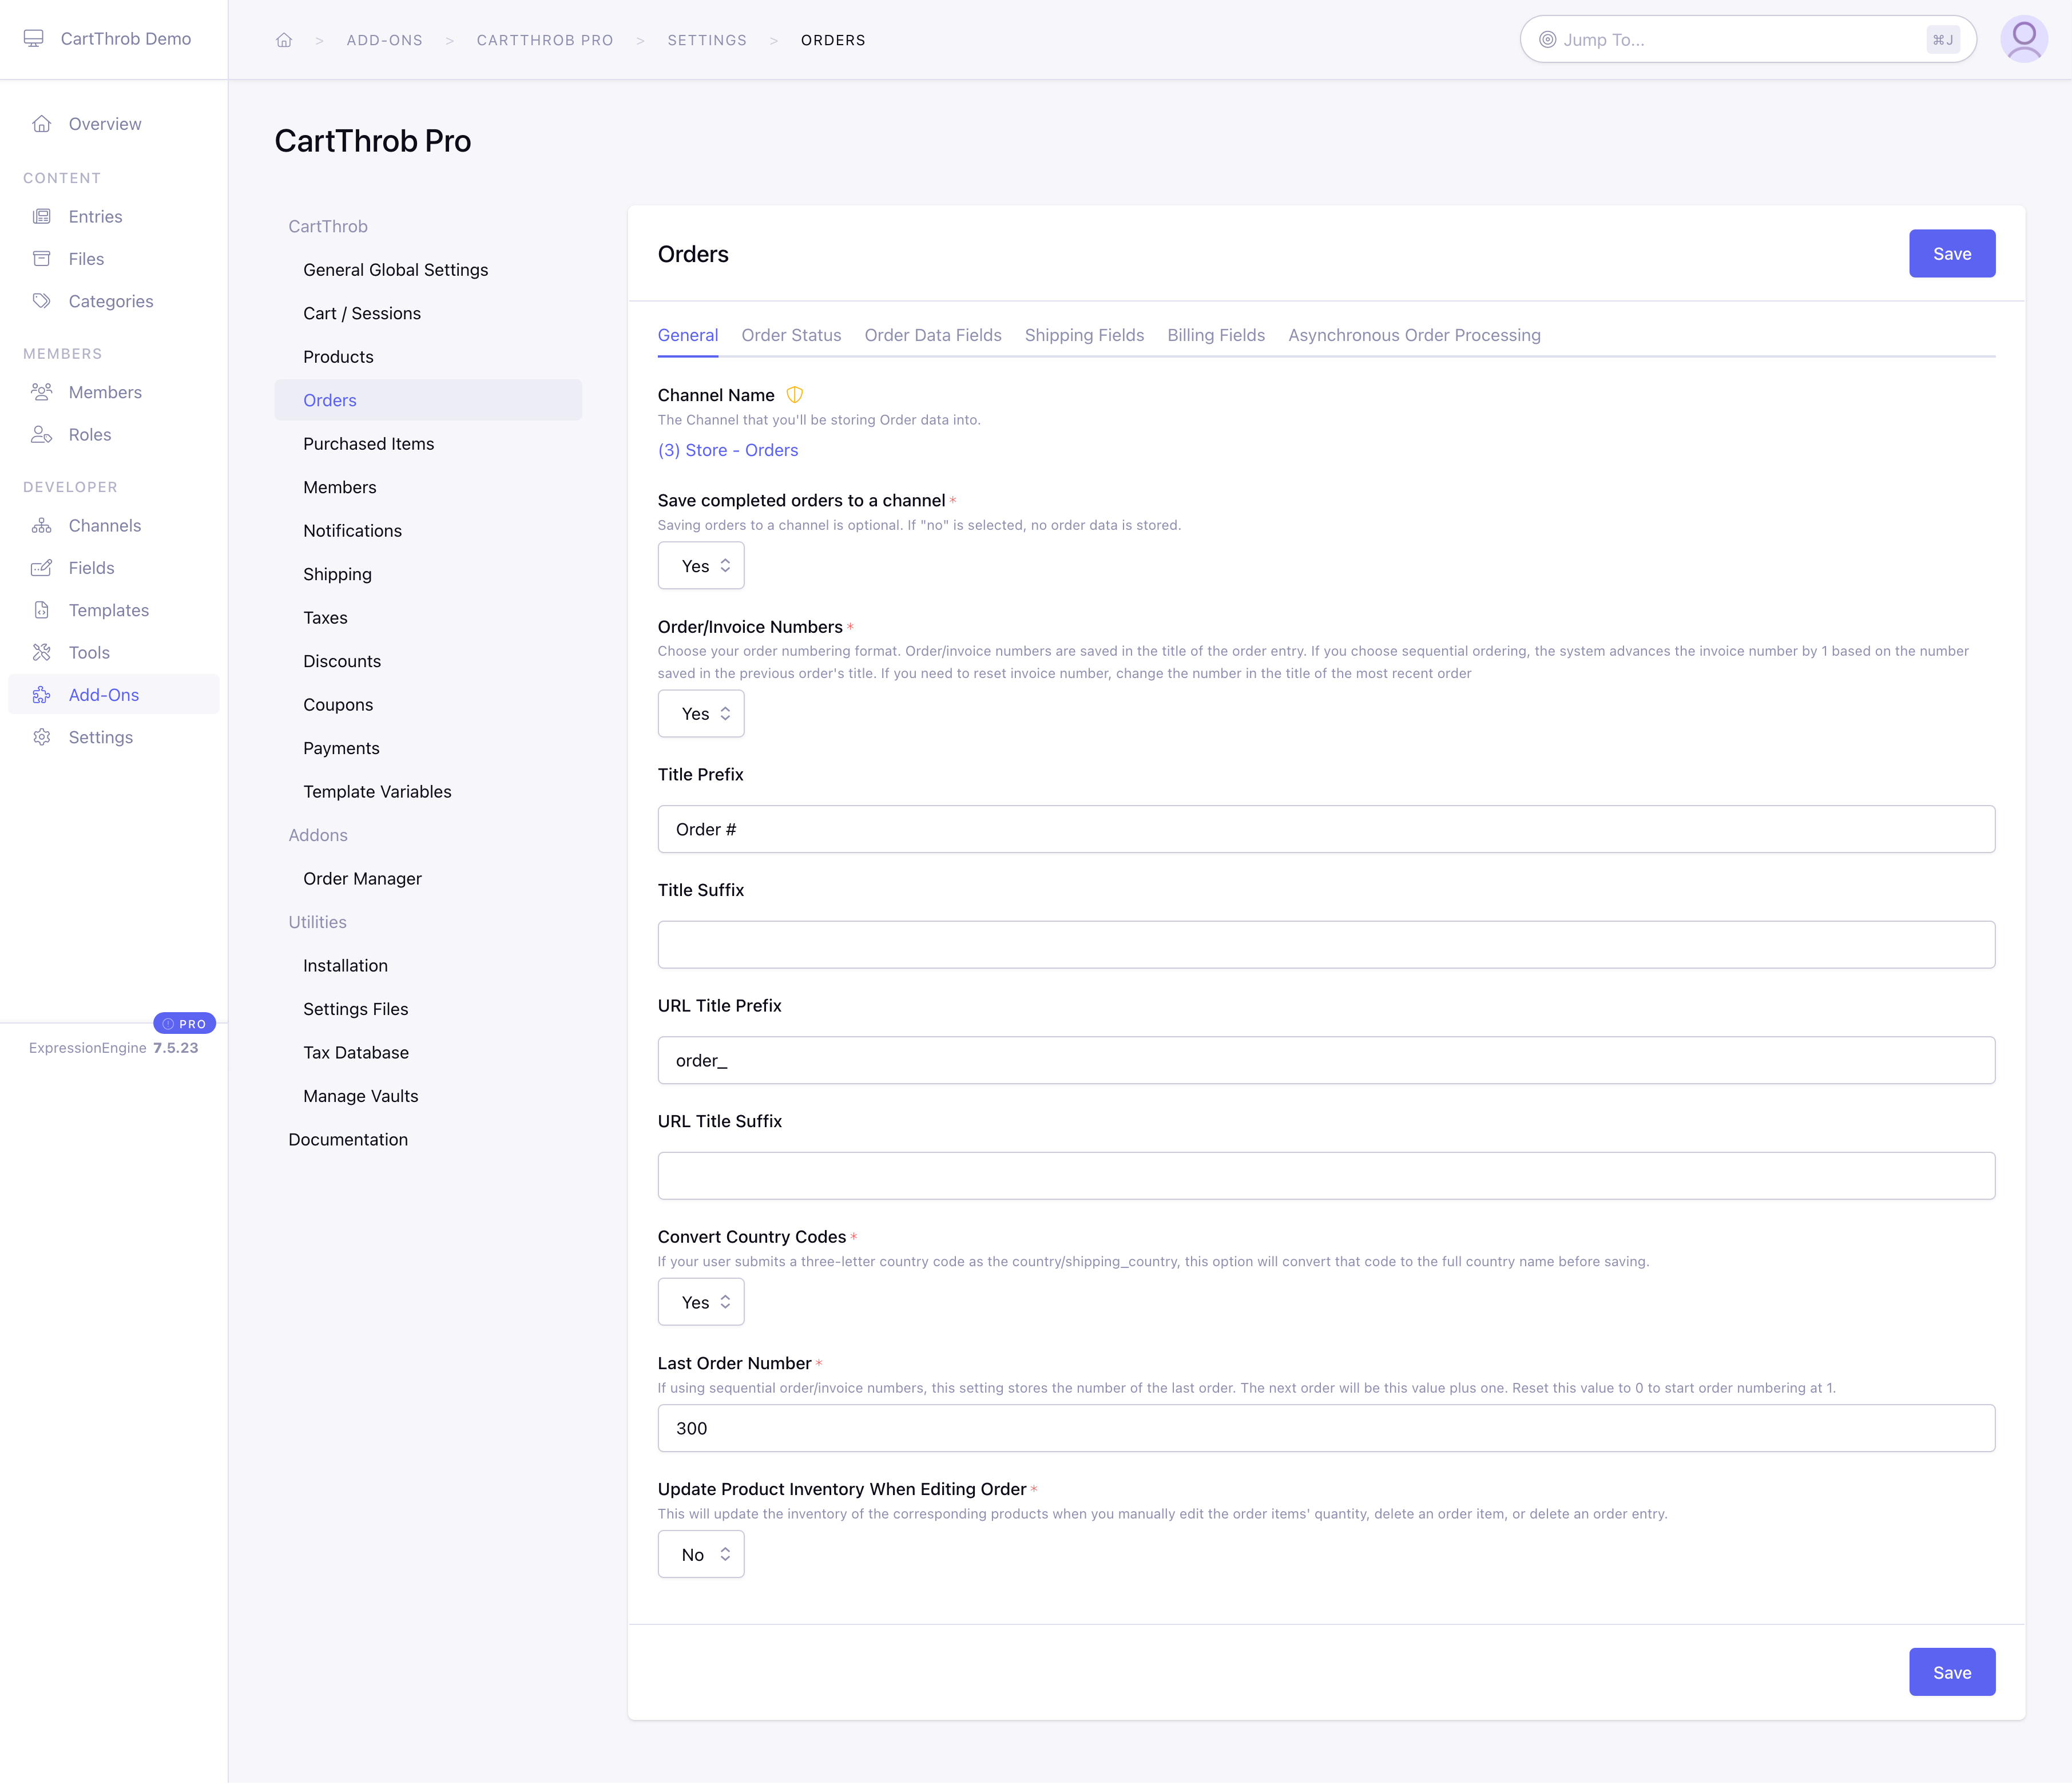Select Orders in CartThrob menu
The image size is (2072, 1784).
(428, 400)
